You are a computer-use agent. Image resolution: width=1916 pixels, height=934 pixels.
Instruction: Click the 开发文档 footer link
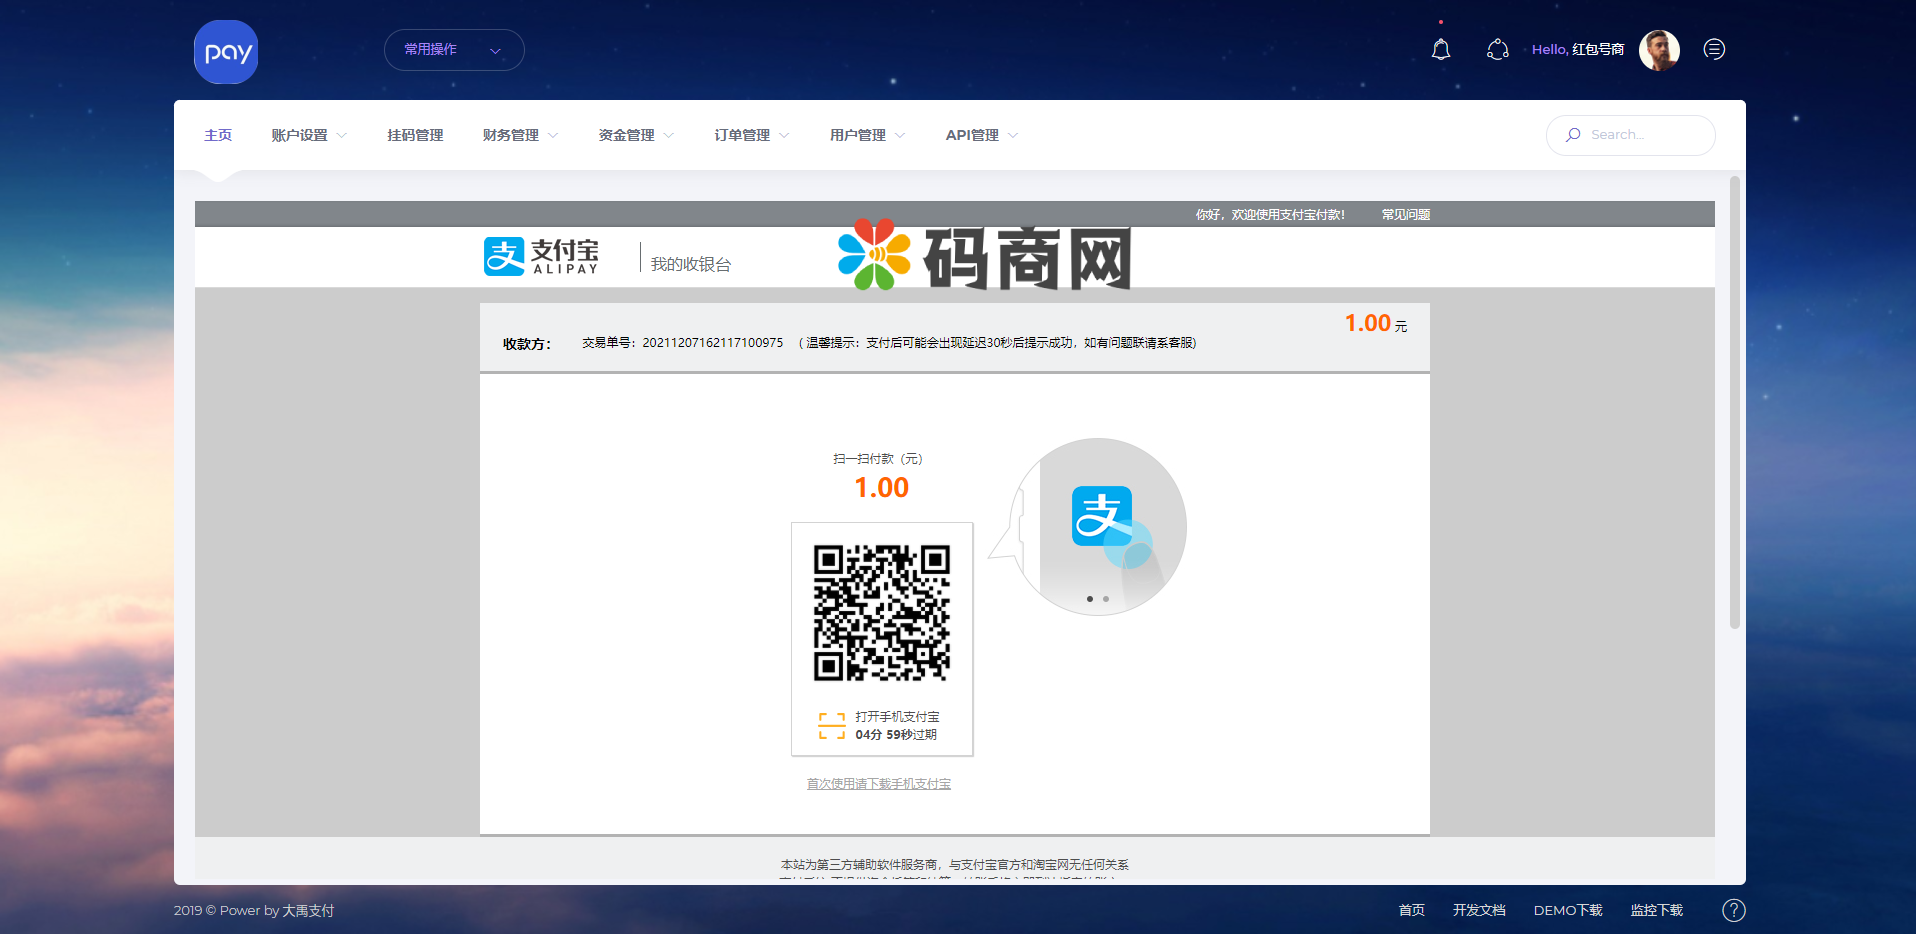tap(1478, 910)
